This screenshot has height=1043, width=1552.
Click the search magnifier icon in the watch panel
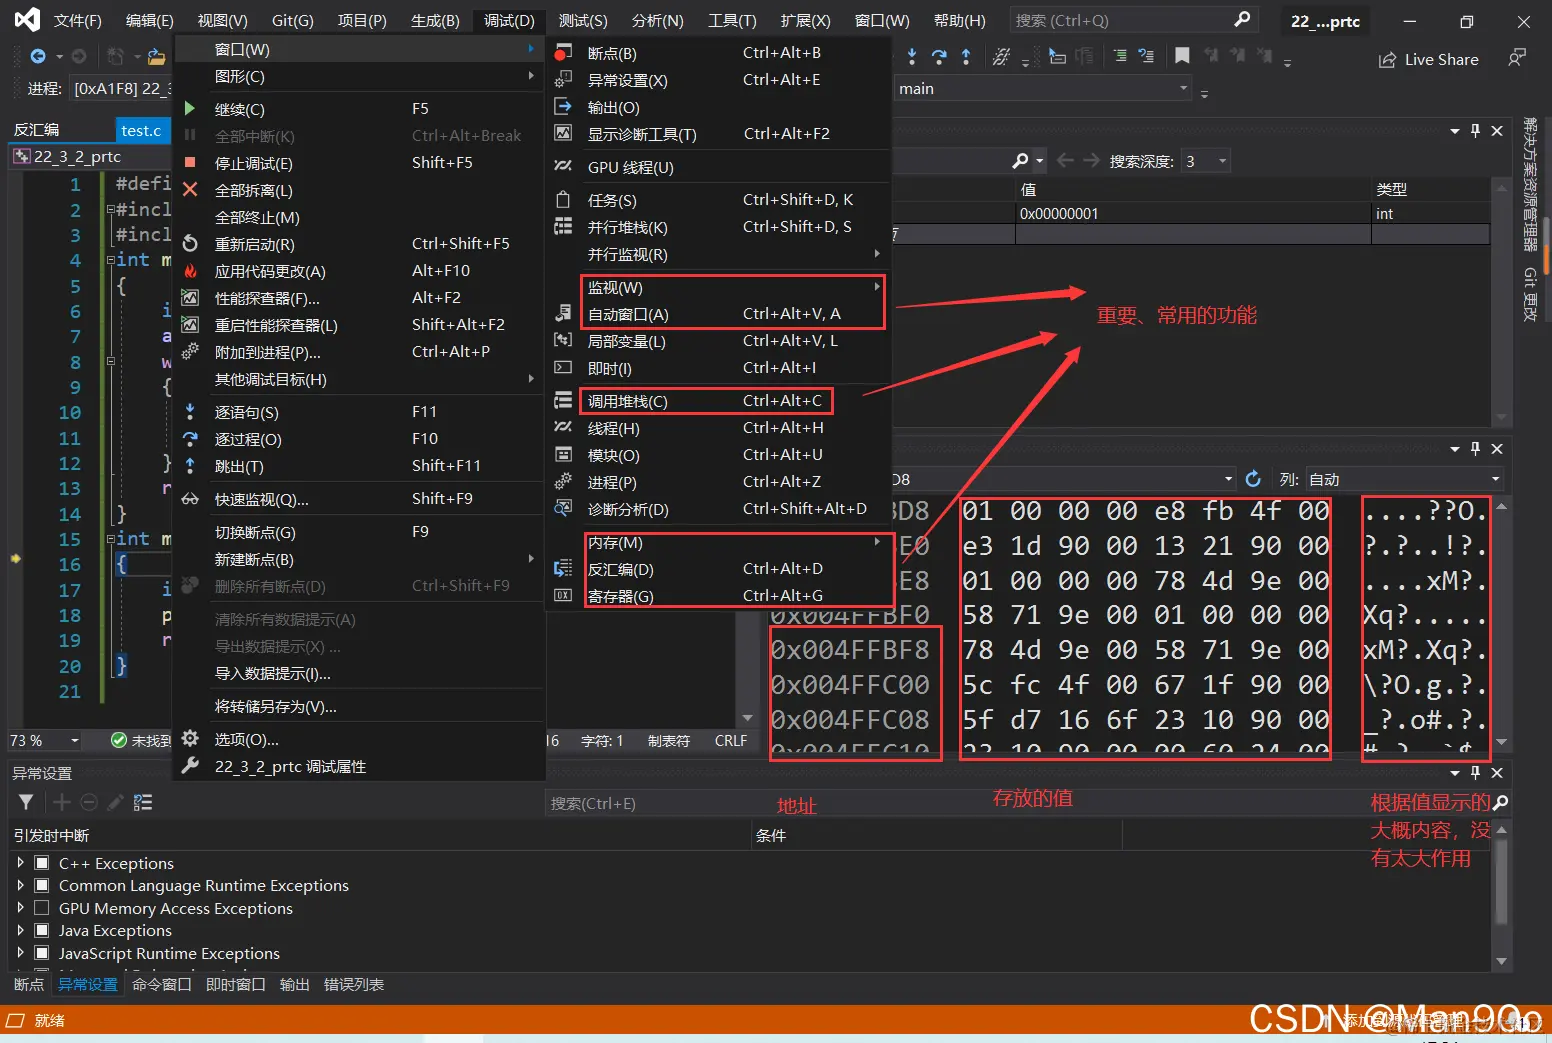(1021, 160)
